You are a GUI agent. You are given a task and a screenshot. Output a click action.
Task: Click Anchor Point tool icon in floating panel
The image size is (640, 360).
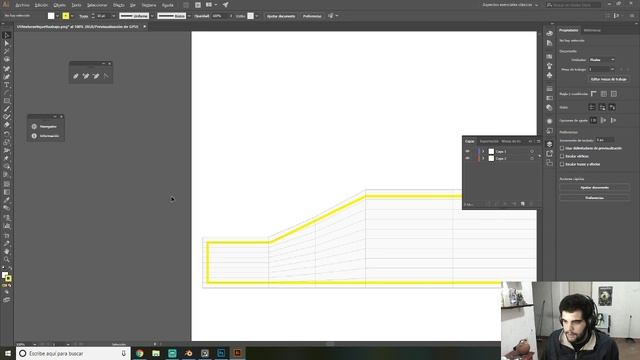point(106,76)
